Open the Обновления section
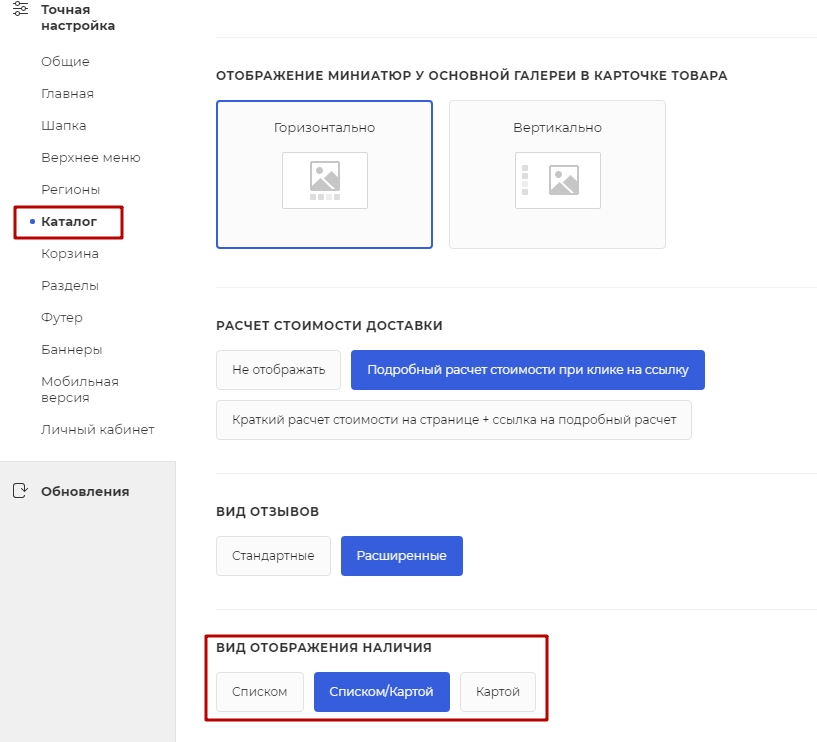The height and width of the screenshot is (742, 817). tap(85, 491)
